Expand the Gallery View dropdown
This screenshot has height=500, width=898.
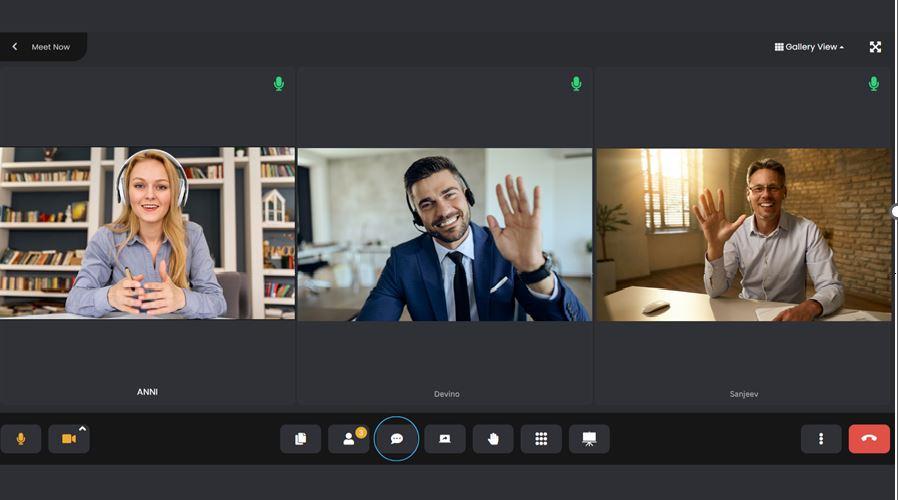(x=809, y=47)
